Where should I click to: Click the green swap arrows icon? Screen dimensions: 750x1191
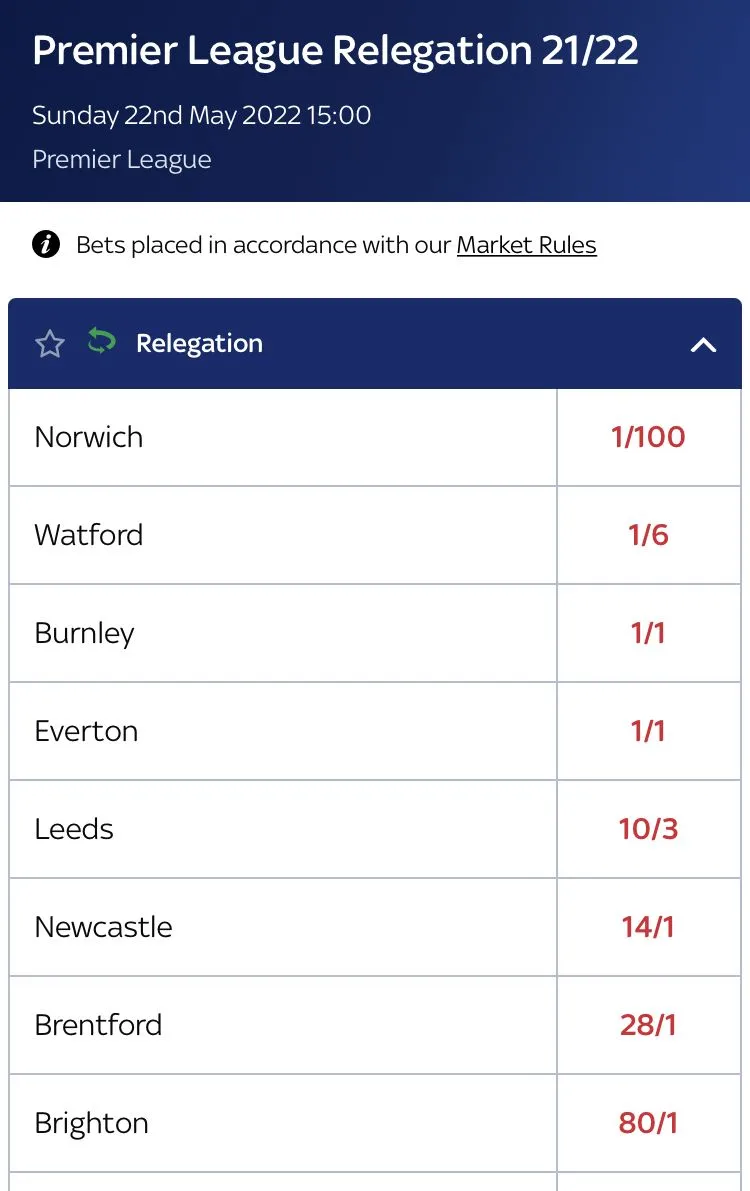[x=101, y=342]
